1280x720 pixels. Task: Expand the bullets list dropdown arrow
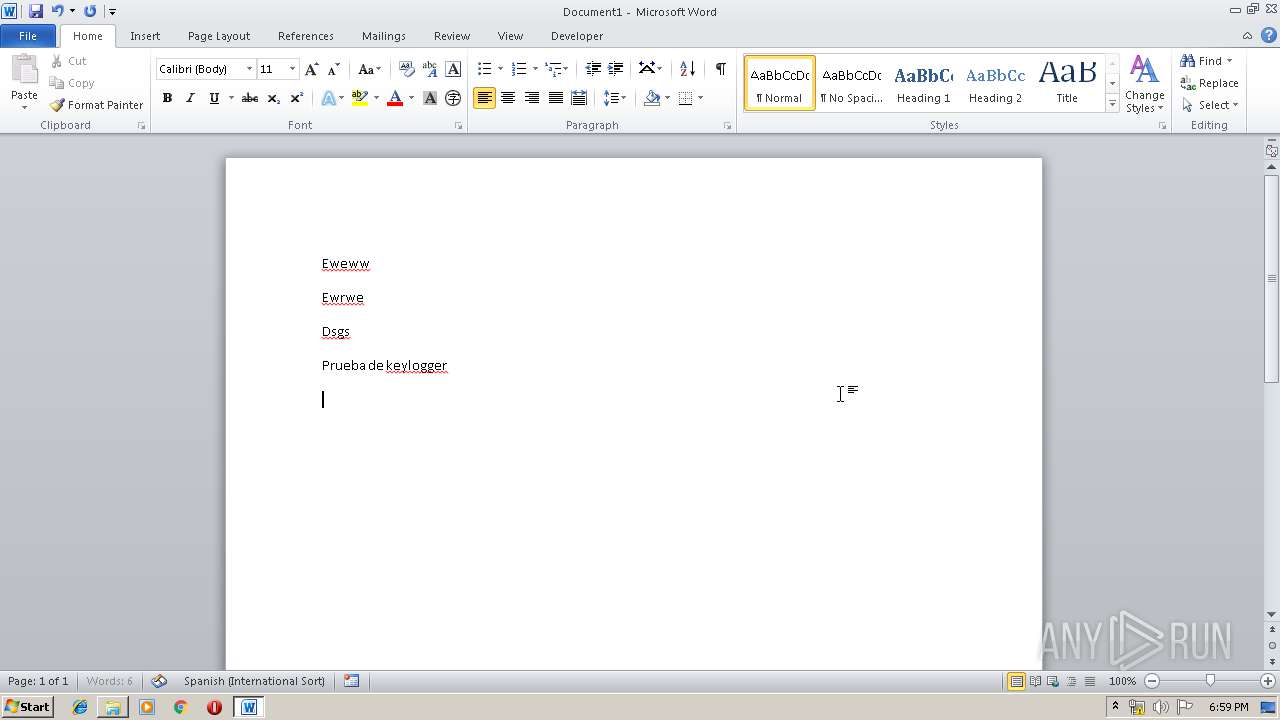point(500,69)
